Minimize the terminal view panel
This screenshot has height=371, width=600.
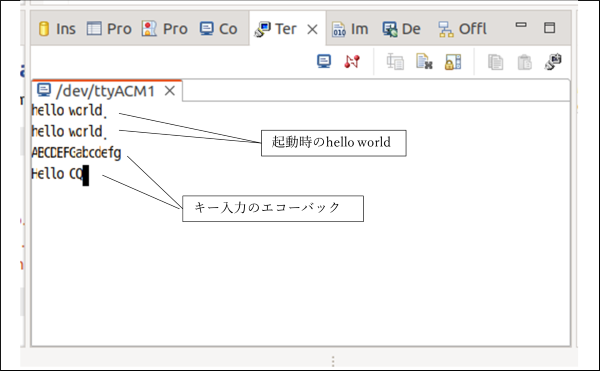[x=521, y=25]
